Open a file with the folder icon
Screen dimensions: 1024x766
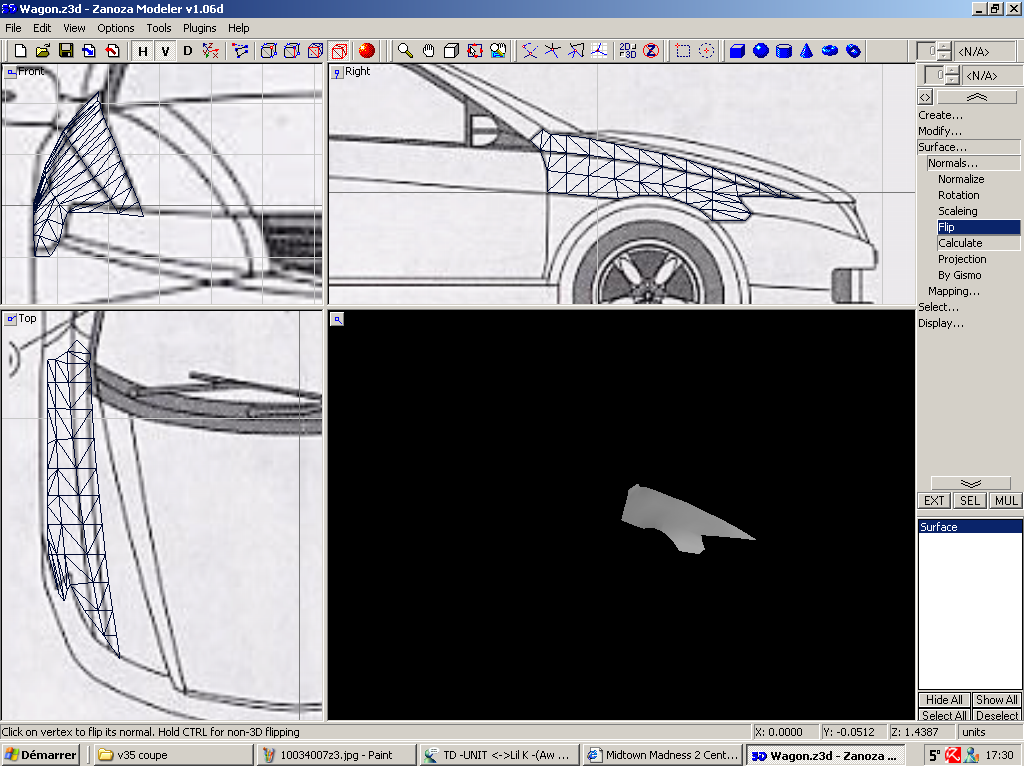[x=43, y=50]
